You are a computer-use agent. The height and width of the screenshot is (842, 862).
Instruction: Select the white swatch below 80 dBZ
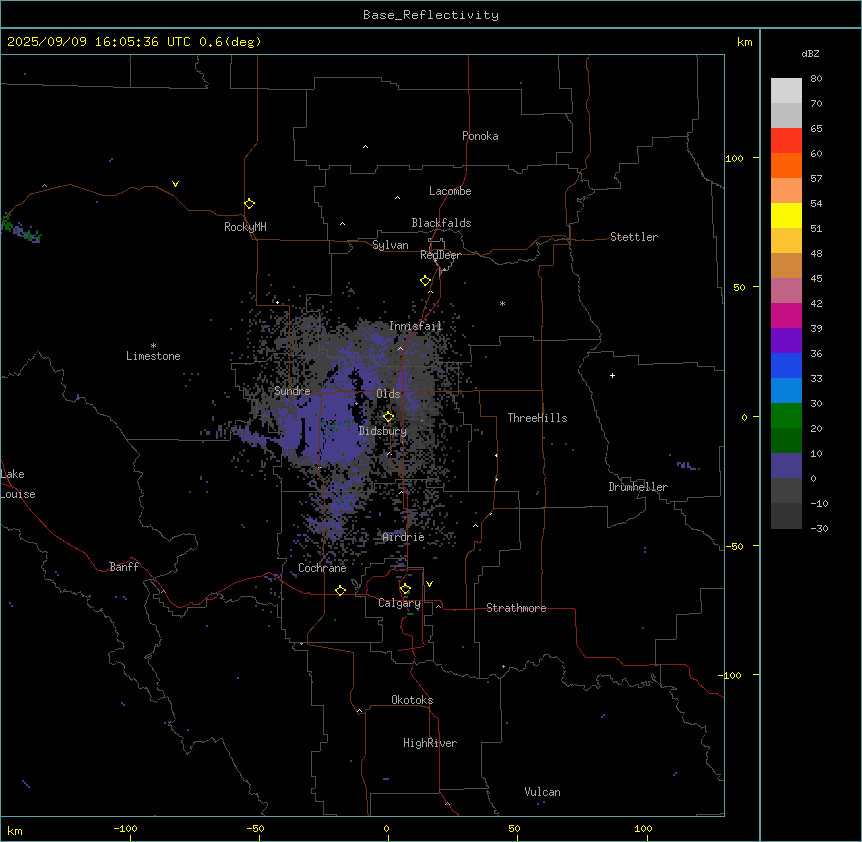tap(786, 91)
